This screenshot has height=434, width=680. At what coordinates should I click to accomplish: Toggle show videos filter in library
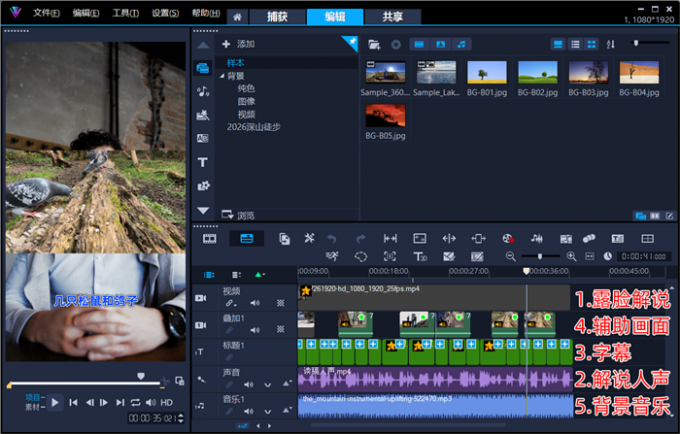coord(419,44)
